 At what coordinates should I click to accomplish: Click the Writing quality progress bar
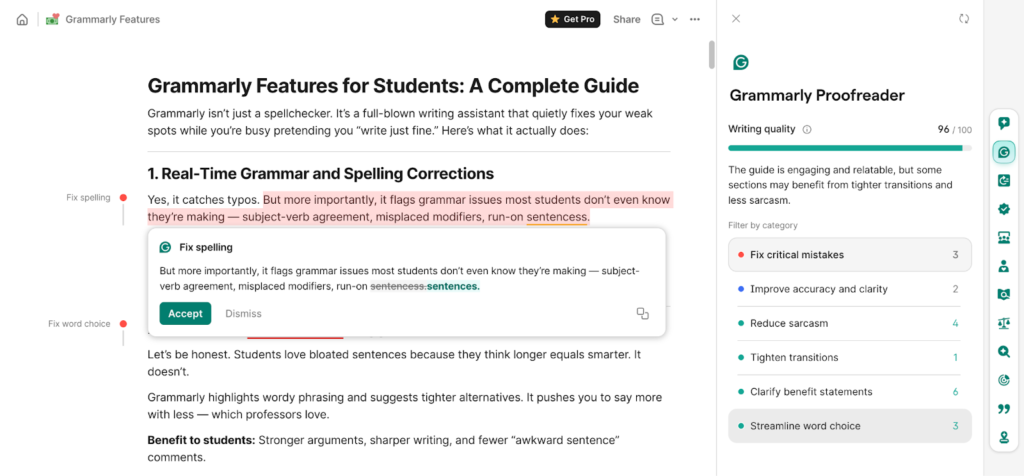pyautogui.click(x=850, y=148)
